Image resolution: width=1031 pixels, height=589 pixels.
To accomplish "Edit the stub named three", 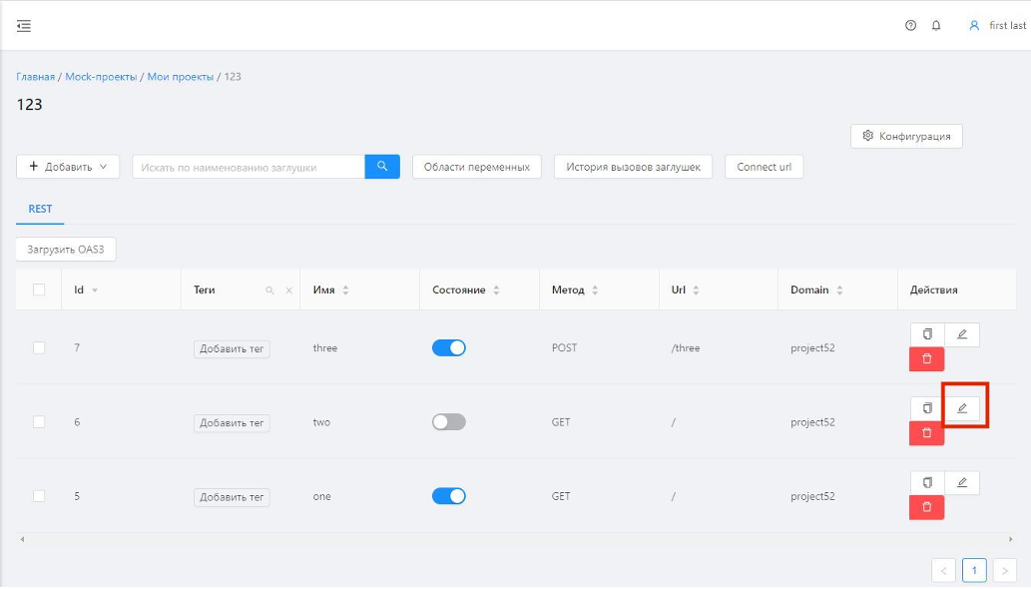I will point(962,335).
